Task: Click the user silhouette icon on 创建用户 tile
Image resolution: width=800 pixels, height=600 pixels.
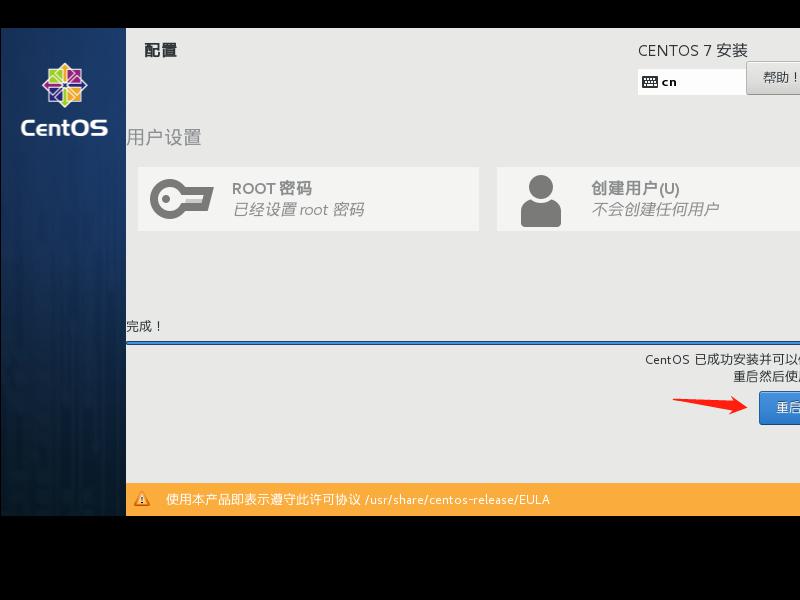Action: tap(541, 197)
